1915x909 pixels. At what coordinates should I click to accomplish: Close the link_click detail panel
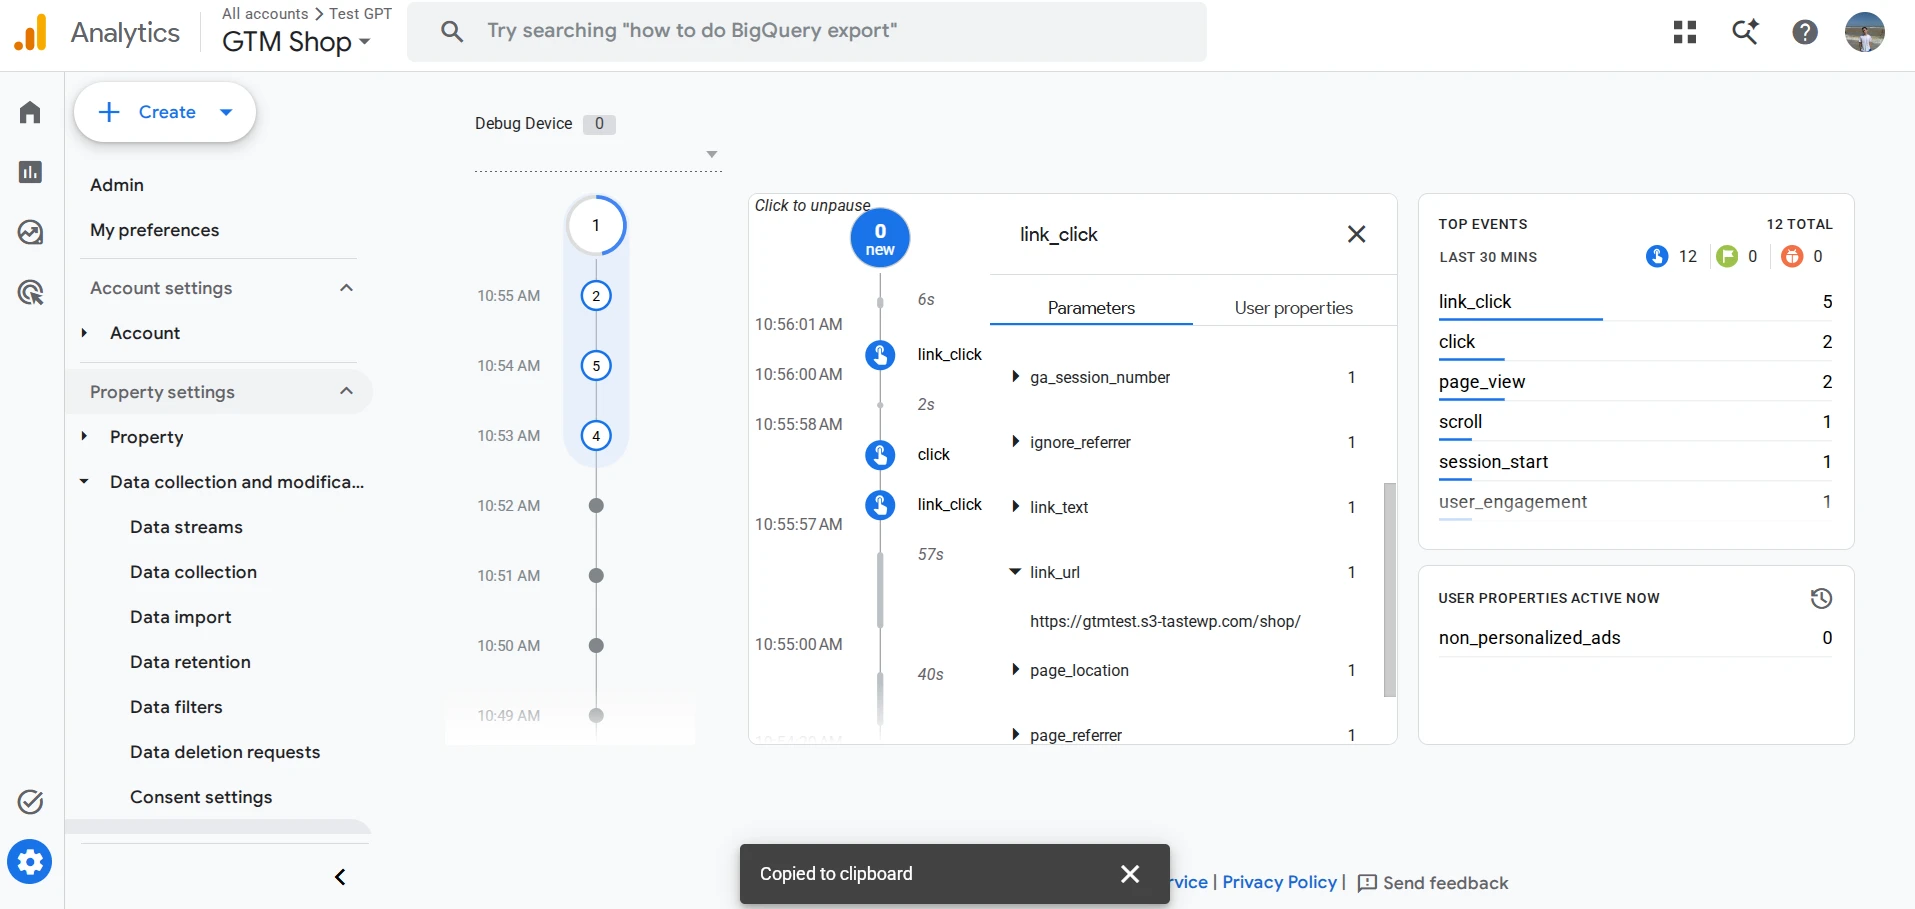1356,234
